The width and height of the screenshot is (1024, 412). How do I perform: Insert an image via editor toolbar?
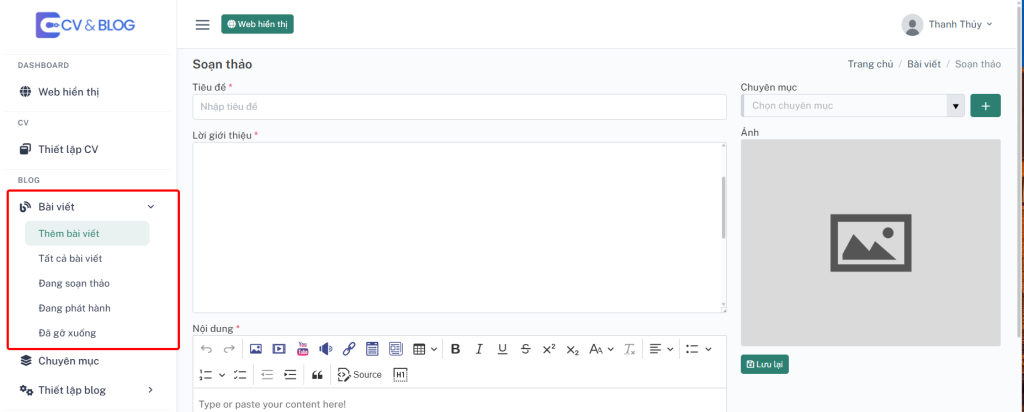coord(256,349)
